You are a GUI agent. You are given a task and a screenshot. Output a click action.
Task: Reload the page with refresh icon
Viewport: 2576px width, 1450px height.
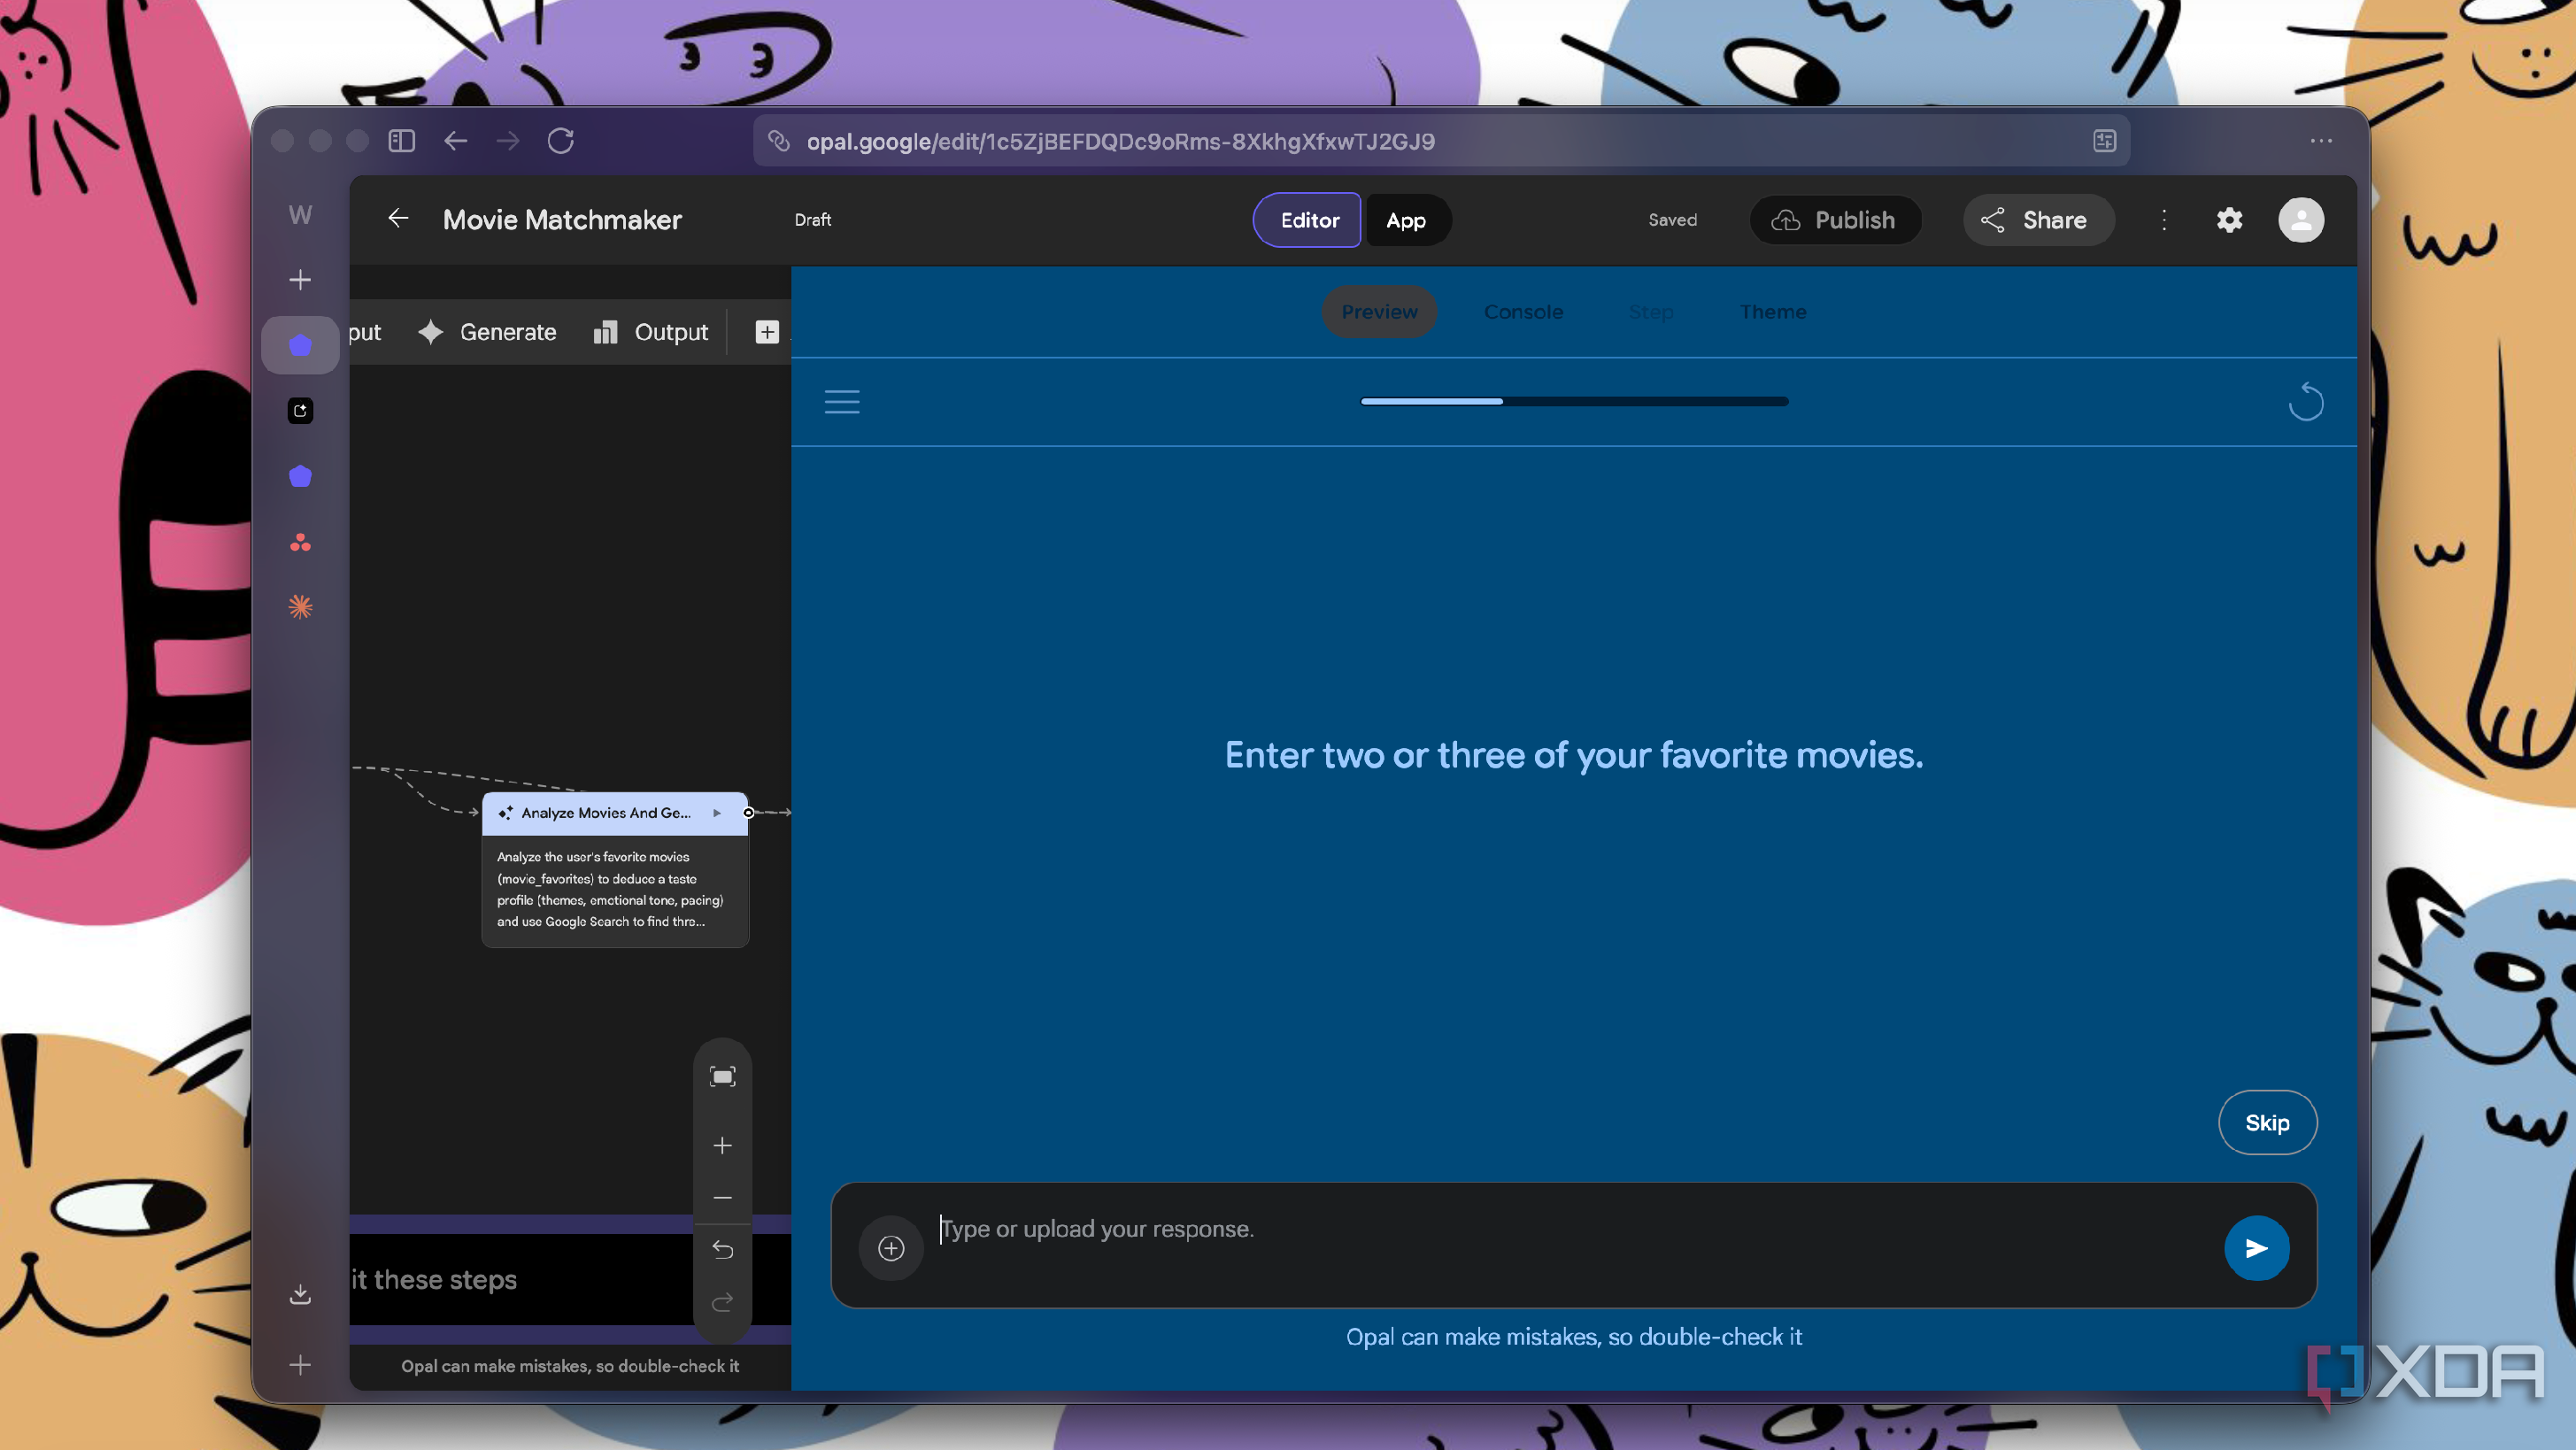click(561, 141)
